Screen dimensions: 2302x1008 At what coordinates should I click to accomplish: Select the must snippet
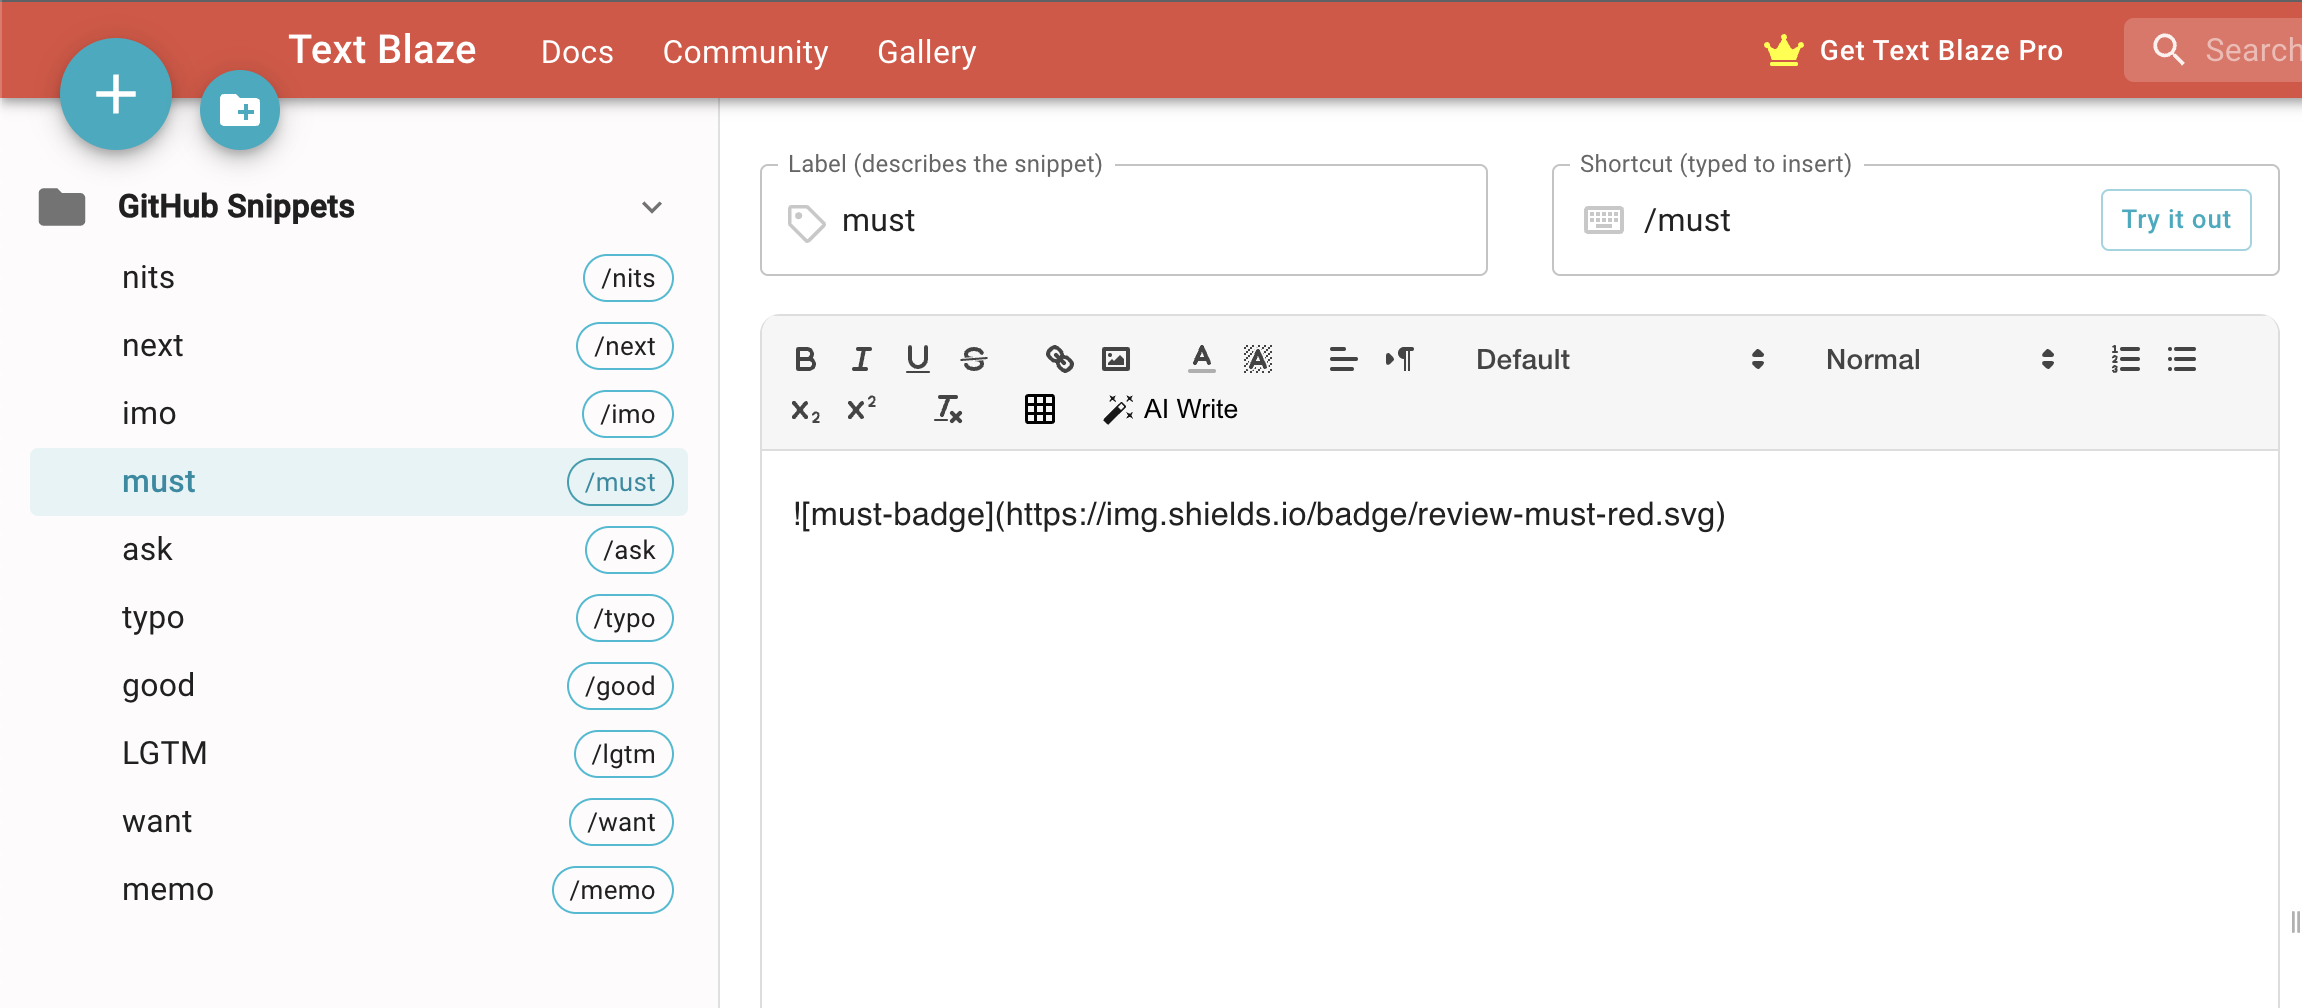[359, 482]
